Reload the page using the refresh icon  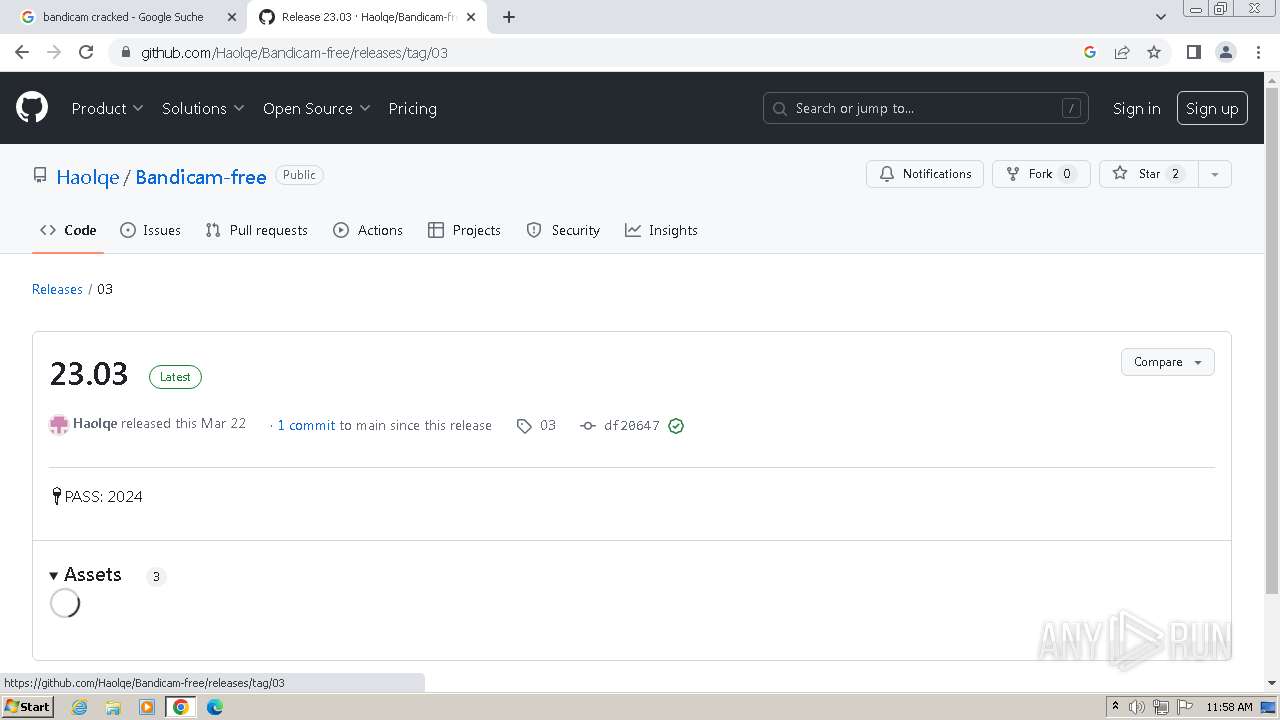[86, 52]
